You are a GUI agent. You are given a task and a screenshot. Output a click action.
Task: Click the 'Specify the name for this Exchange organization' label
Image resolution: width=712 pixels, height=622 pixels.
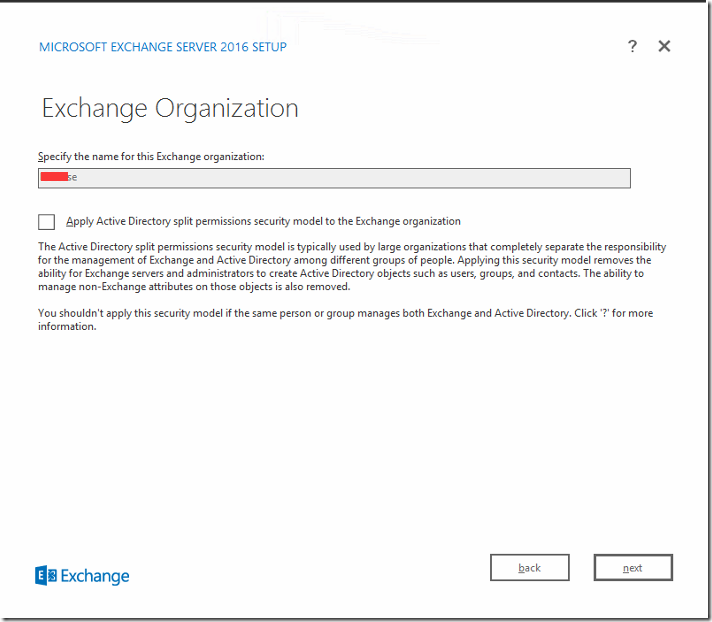151,157
